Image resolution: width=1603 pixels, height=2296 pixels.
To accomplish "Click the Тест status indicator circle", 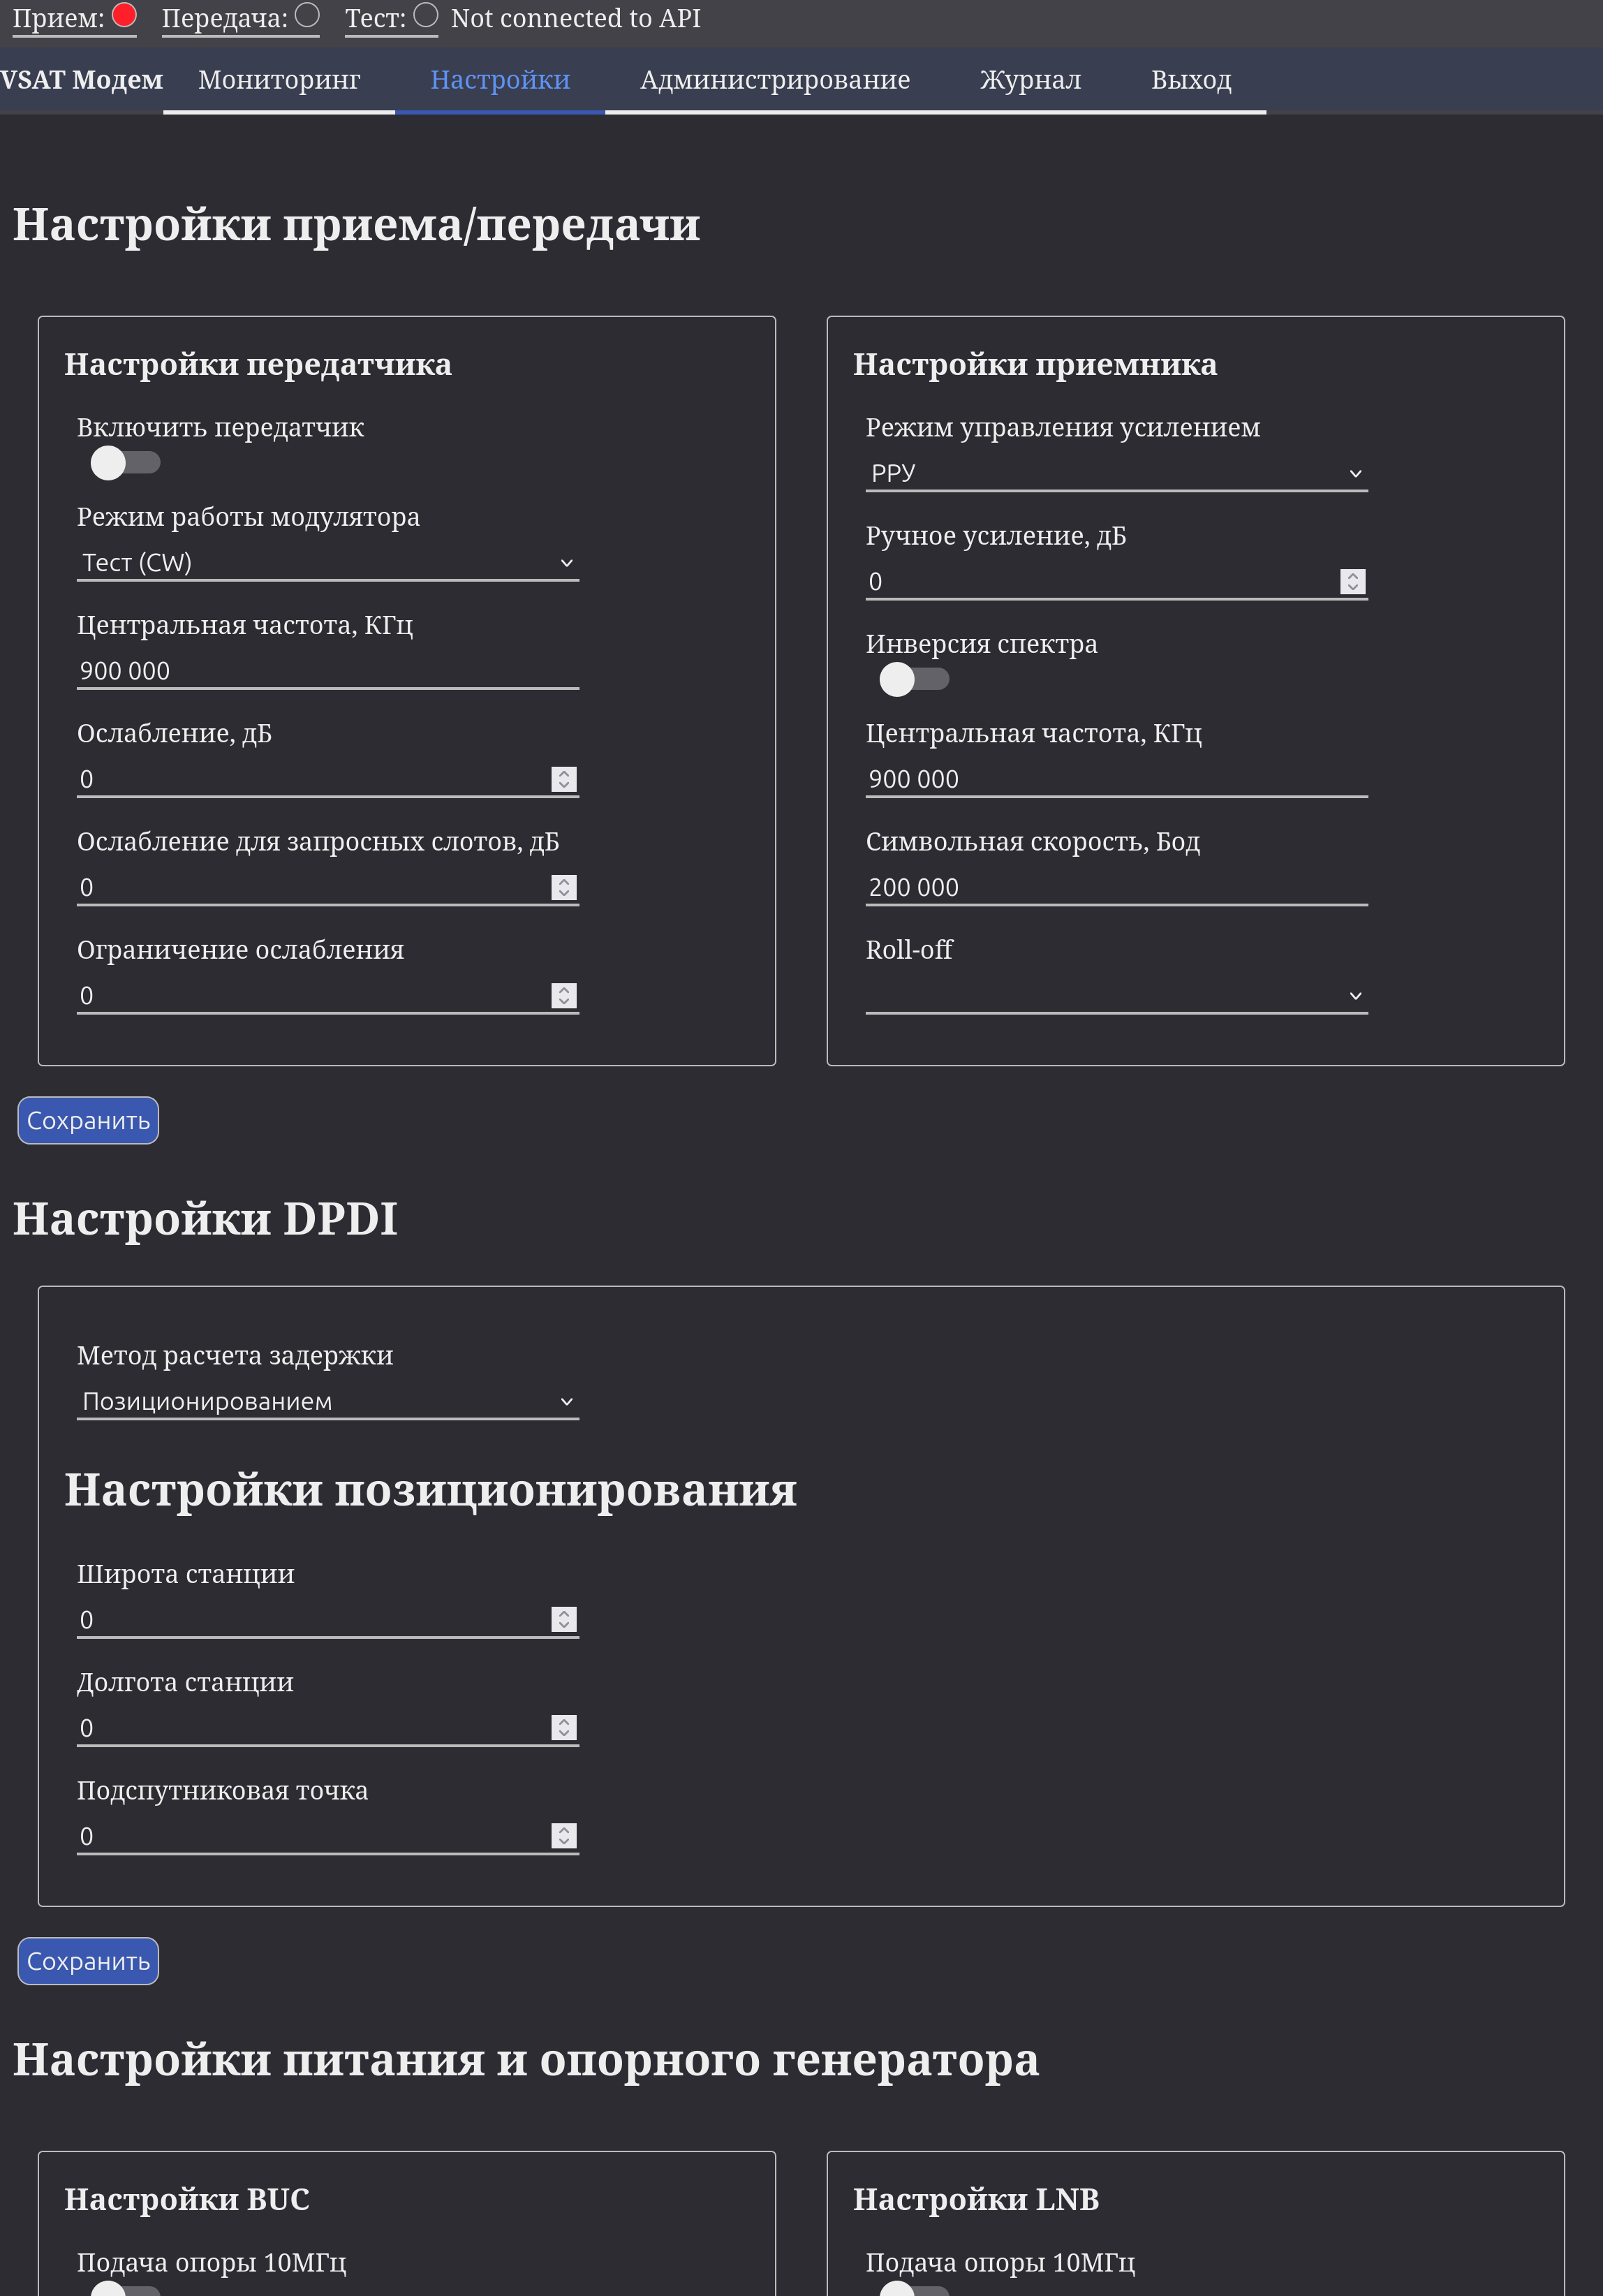I will click(426, 15).
